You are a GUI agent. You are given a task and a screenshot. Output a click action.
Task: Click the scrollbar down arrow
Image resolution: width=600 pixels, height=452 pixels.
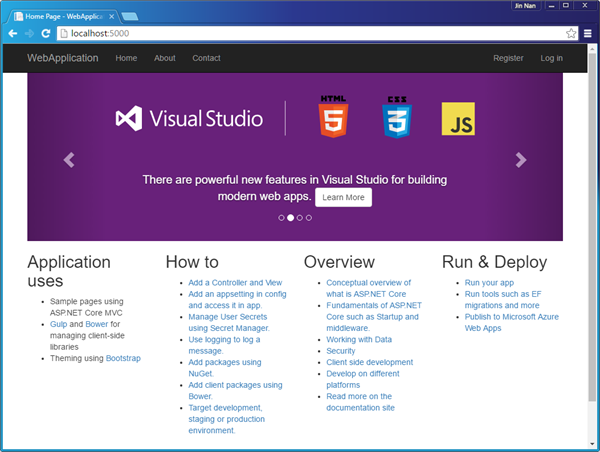coord(592,444)
